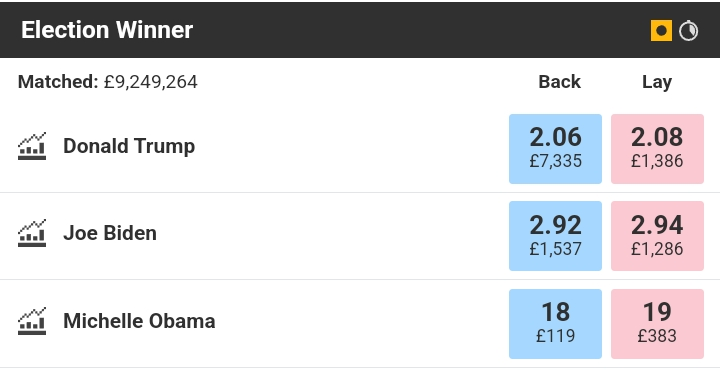Lay Donald Trump at 2.08
The width and height of the screenshot is (720, 370).
click(x=657, y=149)
